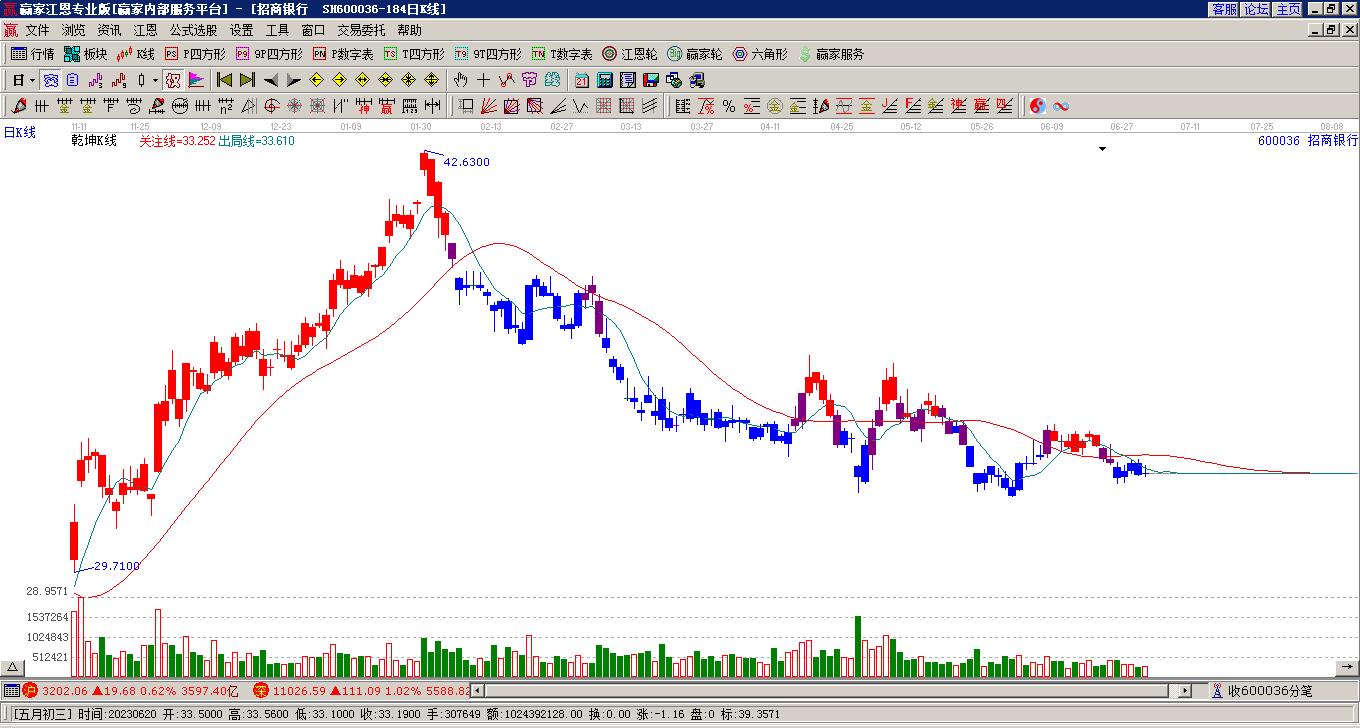Screen dimensions: 1360x728
Task: Click the calendar icon showing 21
Action: pos(582,80)
